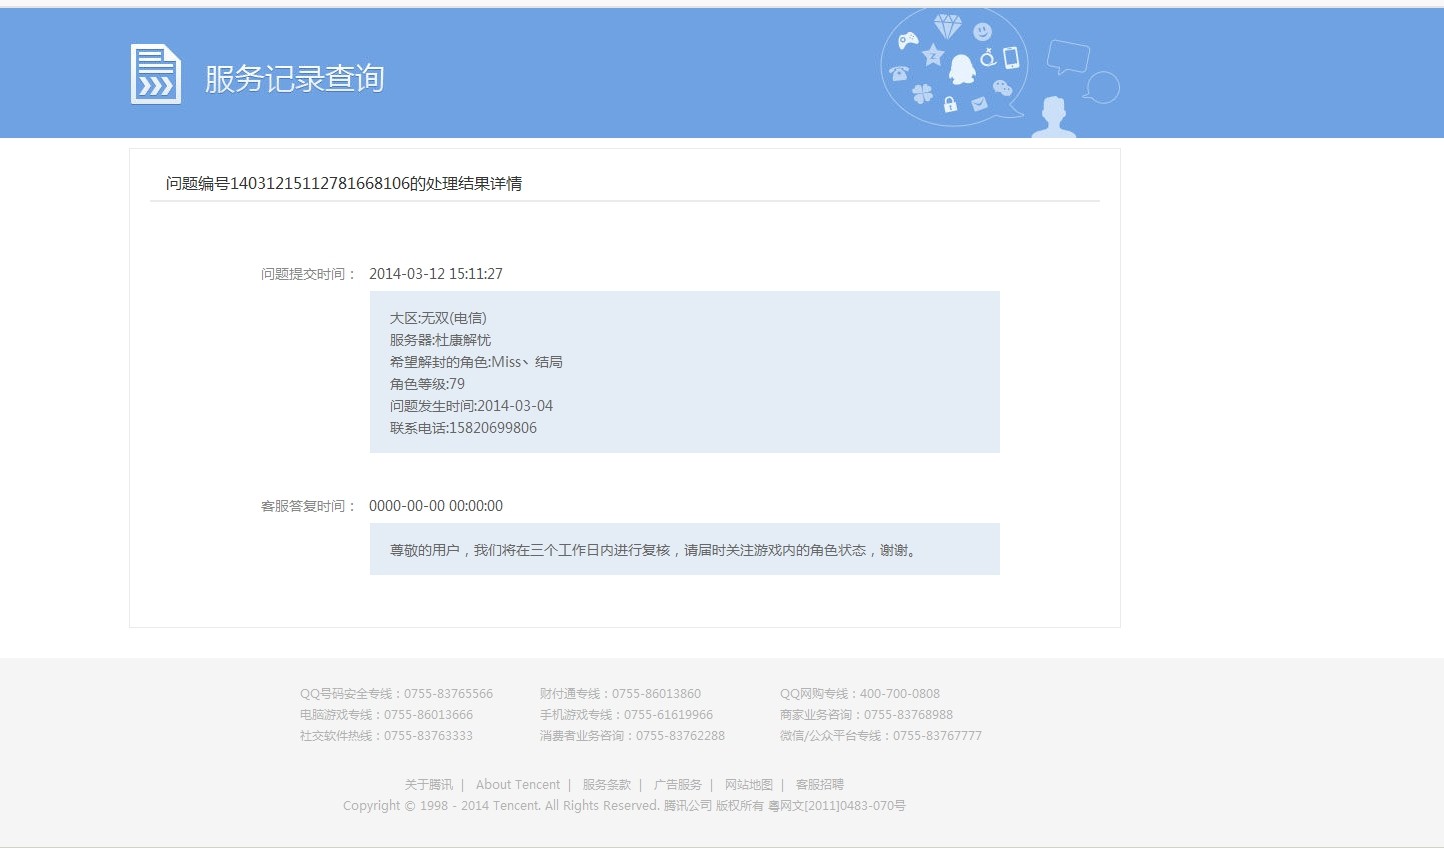
Task: Click the four-leaf clover icon in the bubble
Action: 924,92
